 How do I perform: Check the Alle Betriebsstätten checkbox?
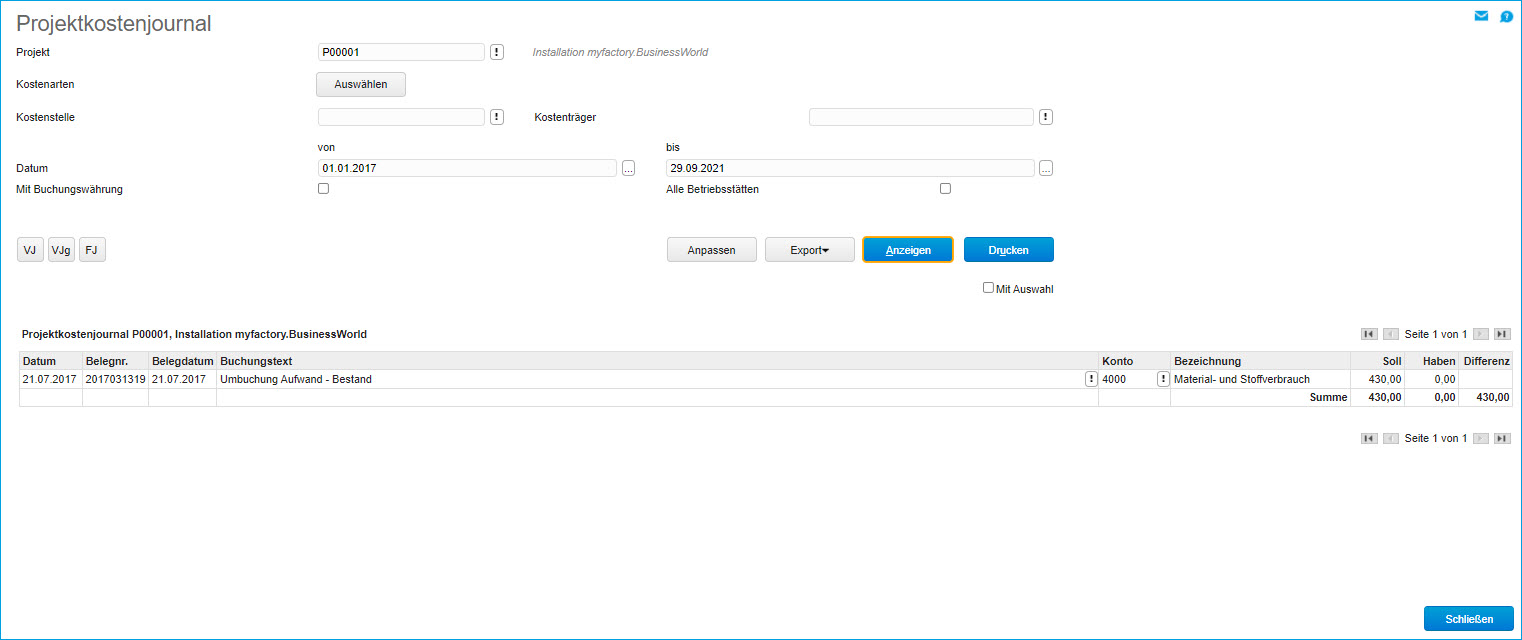(945, 189)
